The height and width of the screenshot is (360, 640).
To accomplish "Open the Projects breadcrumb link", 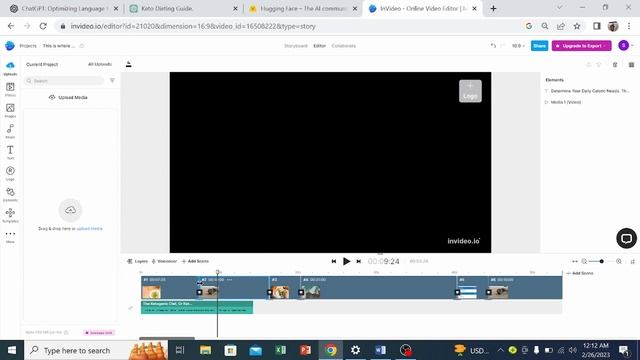I will click(28, 46).
